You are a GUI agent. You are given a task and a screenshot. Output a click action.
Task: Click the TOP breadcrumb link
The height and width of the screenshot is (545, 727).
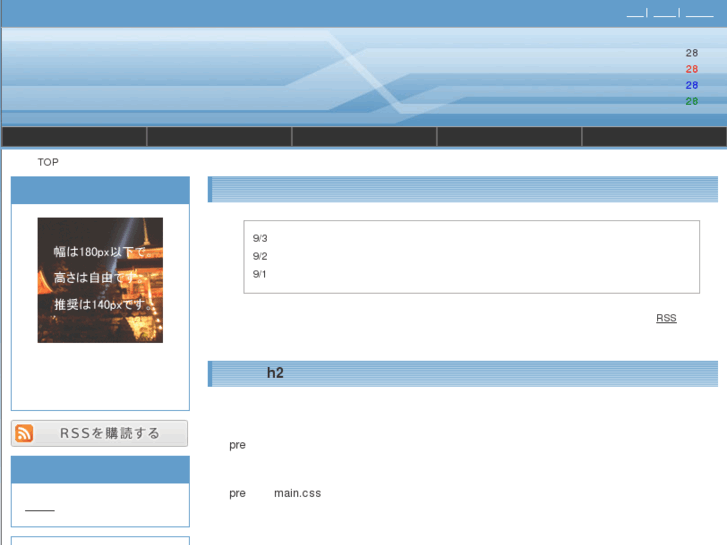48,162
